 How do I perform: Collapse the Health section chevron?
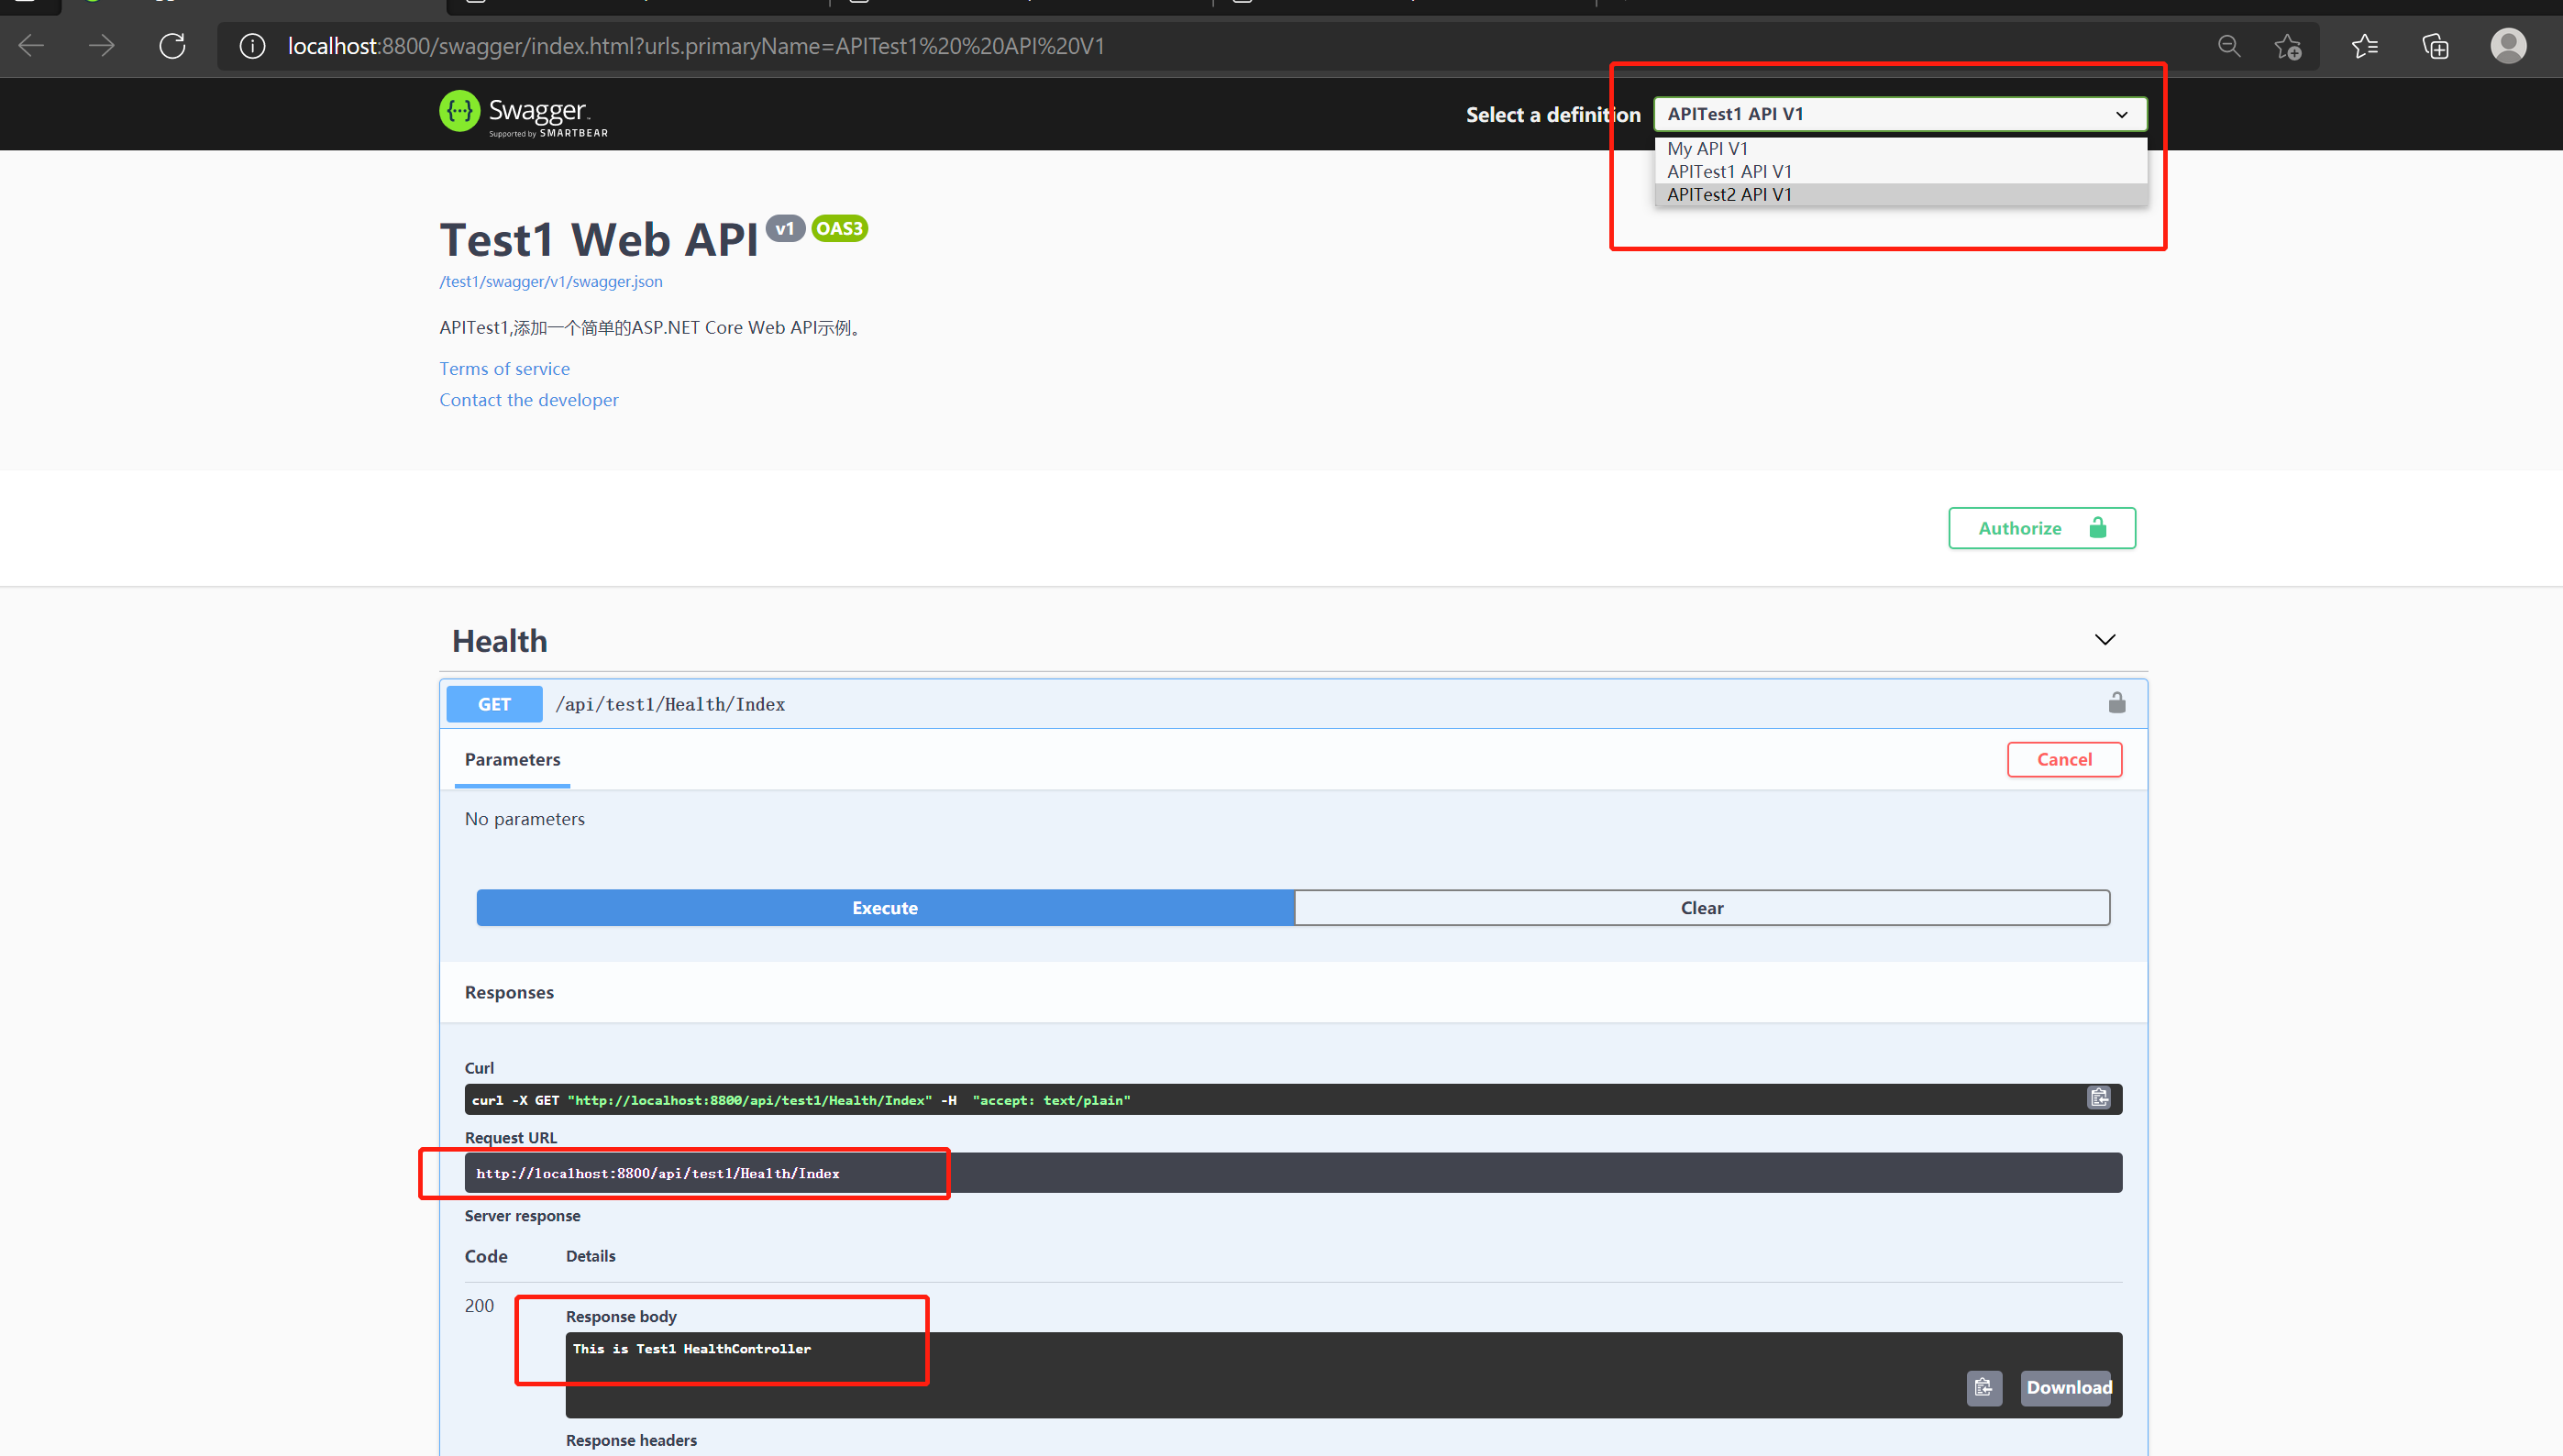tap(2105, 640)
